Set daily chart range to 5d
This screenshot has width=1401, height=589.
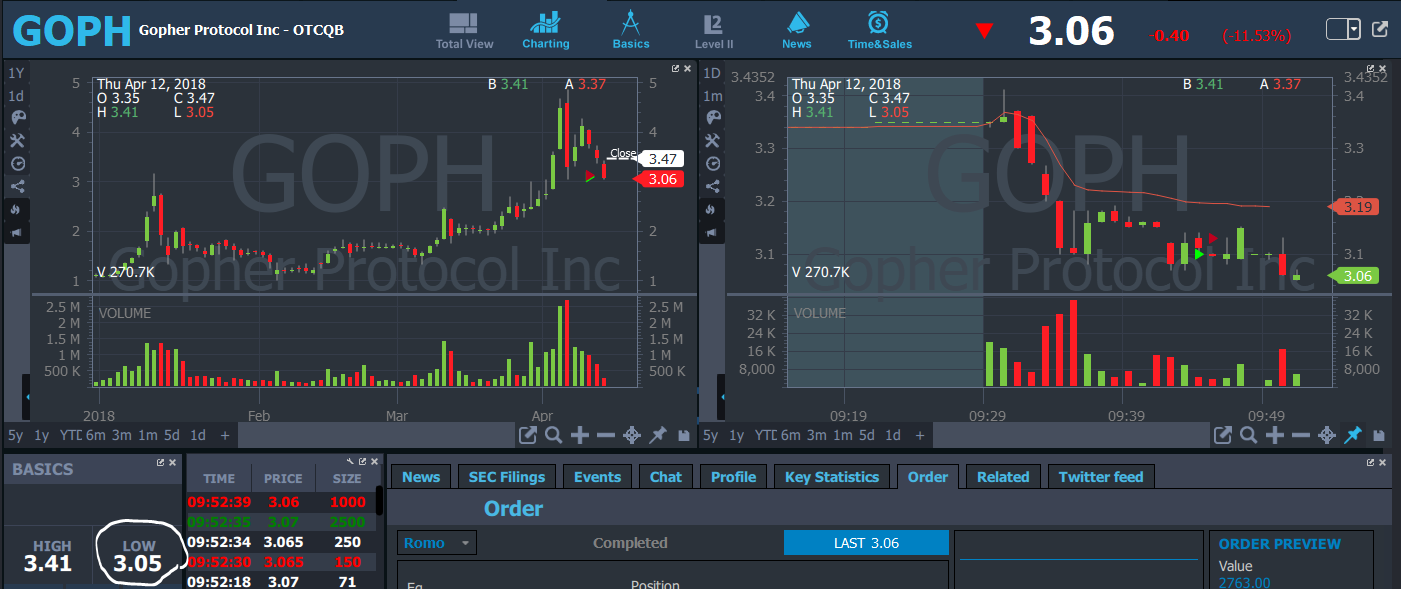click(172, 435)
